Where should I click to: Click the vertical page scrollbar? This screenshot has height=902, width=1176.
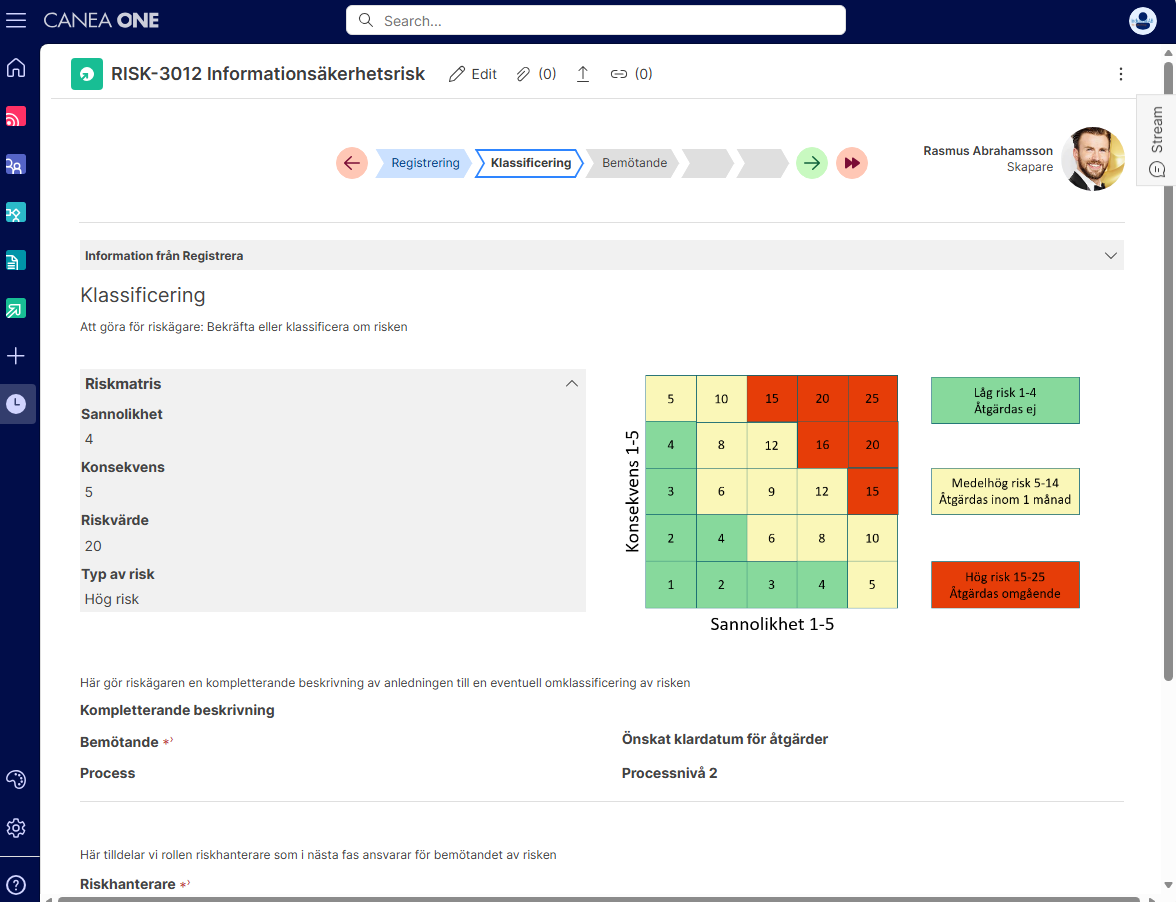(1168, 371)
